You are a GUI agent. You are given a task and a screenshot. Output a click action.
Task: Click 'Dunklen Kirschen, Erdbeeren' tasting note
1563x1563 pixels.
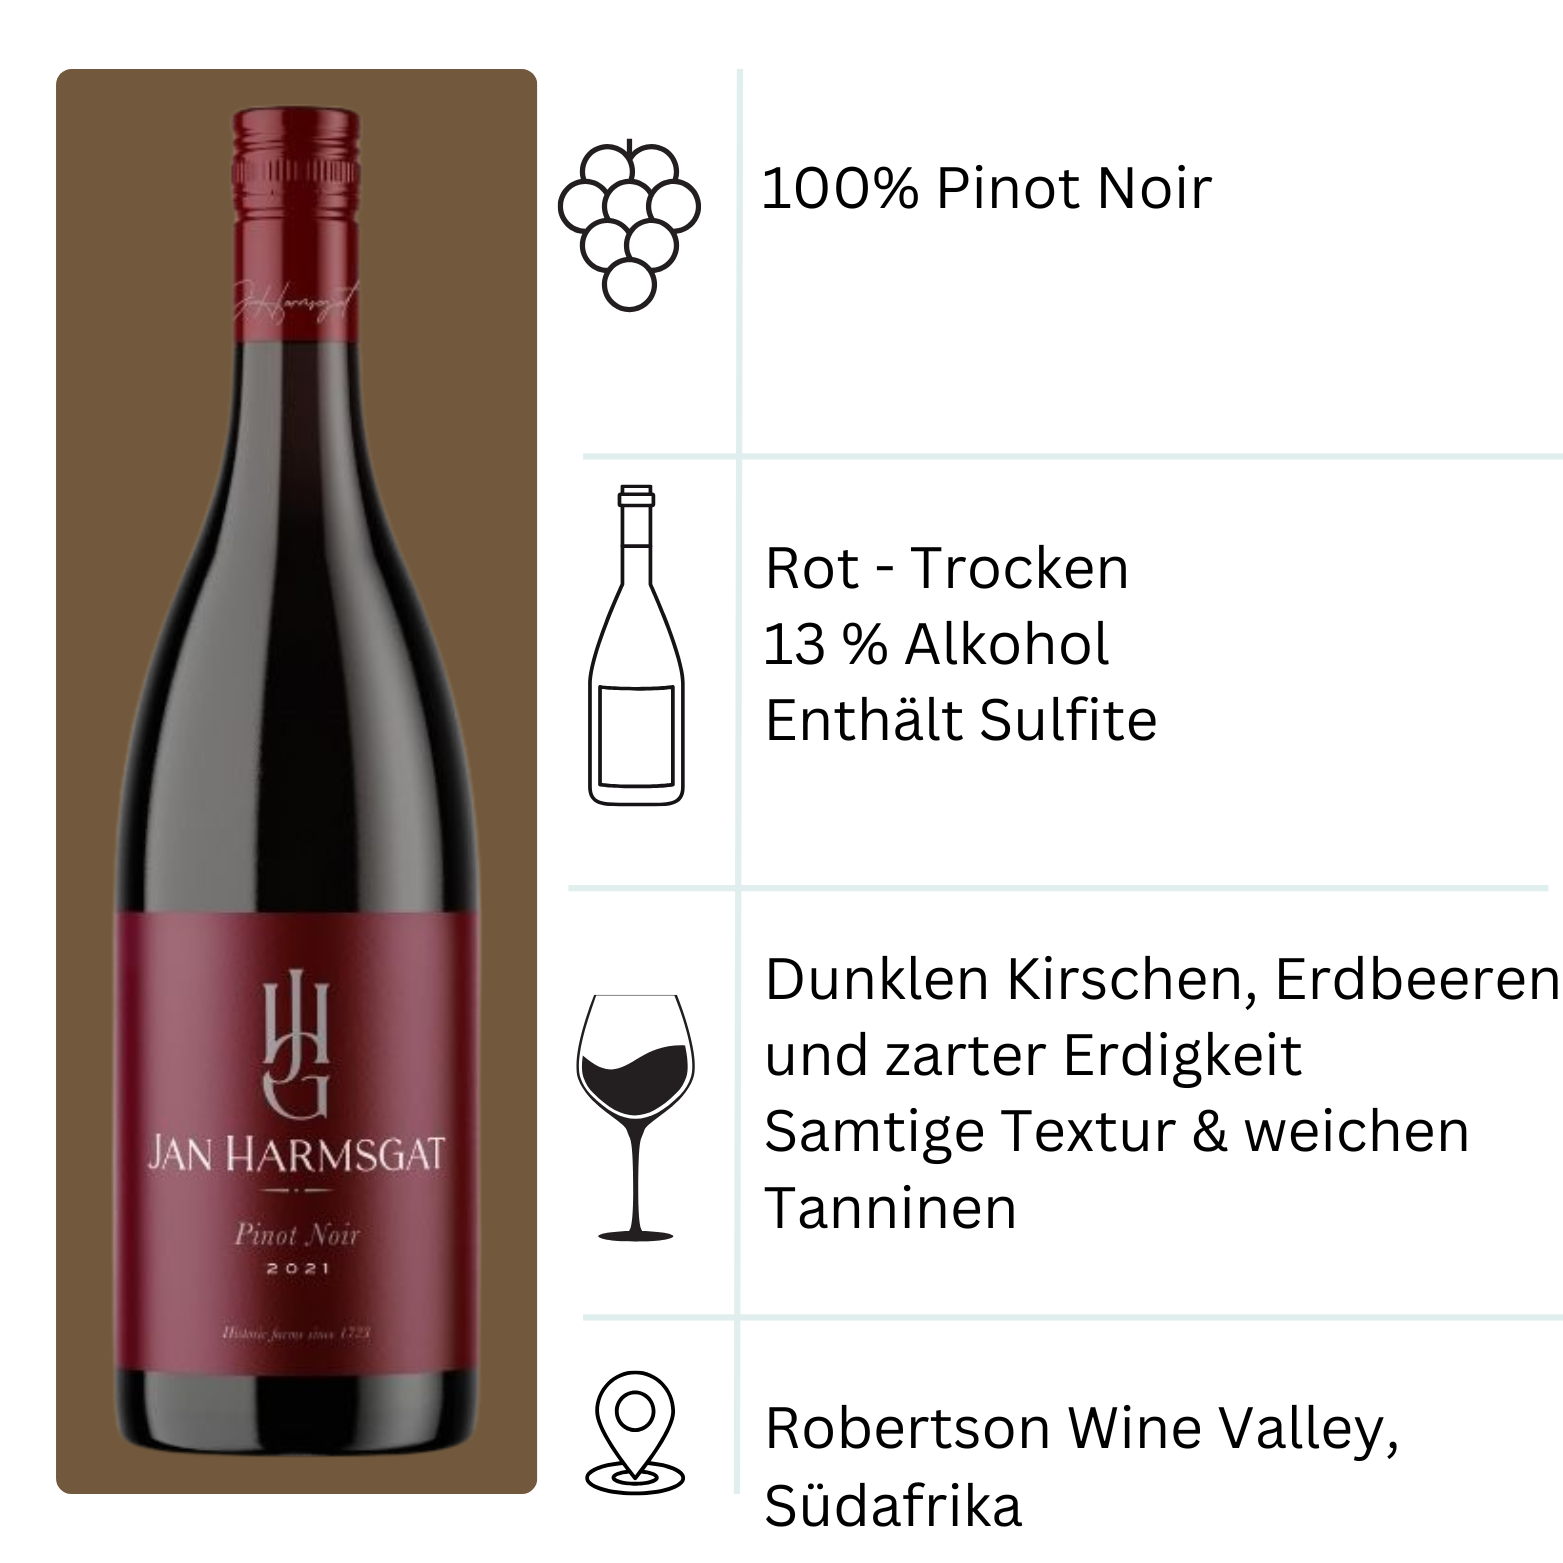point(1162,979)
